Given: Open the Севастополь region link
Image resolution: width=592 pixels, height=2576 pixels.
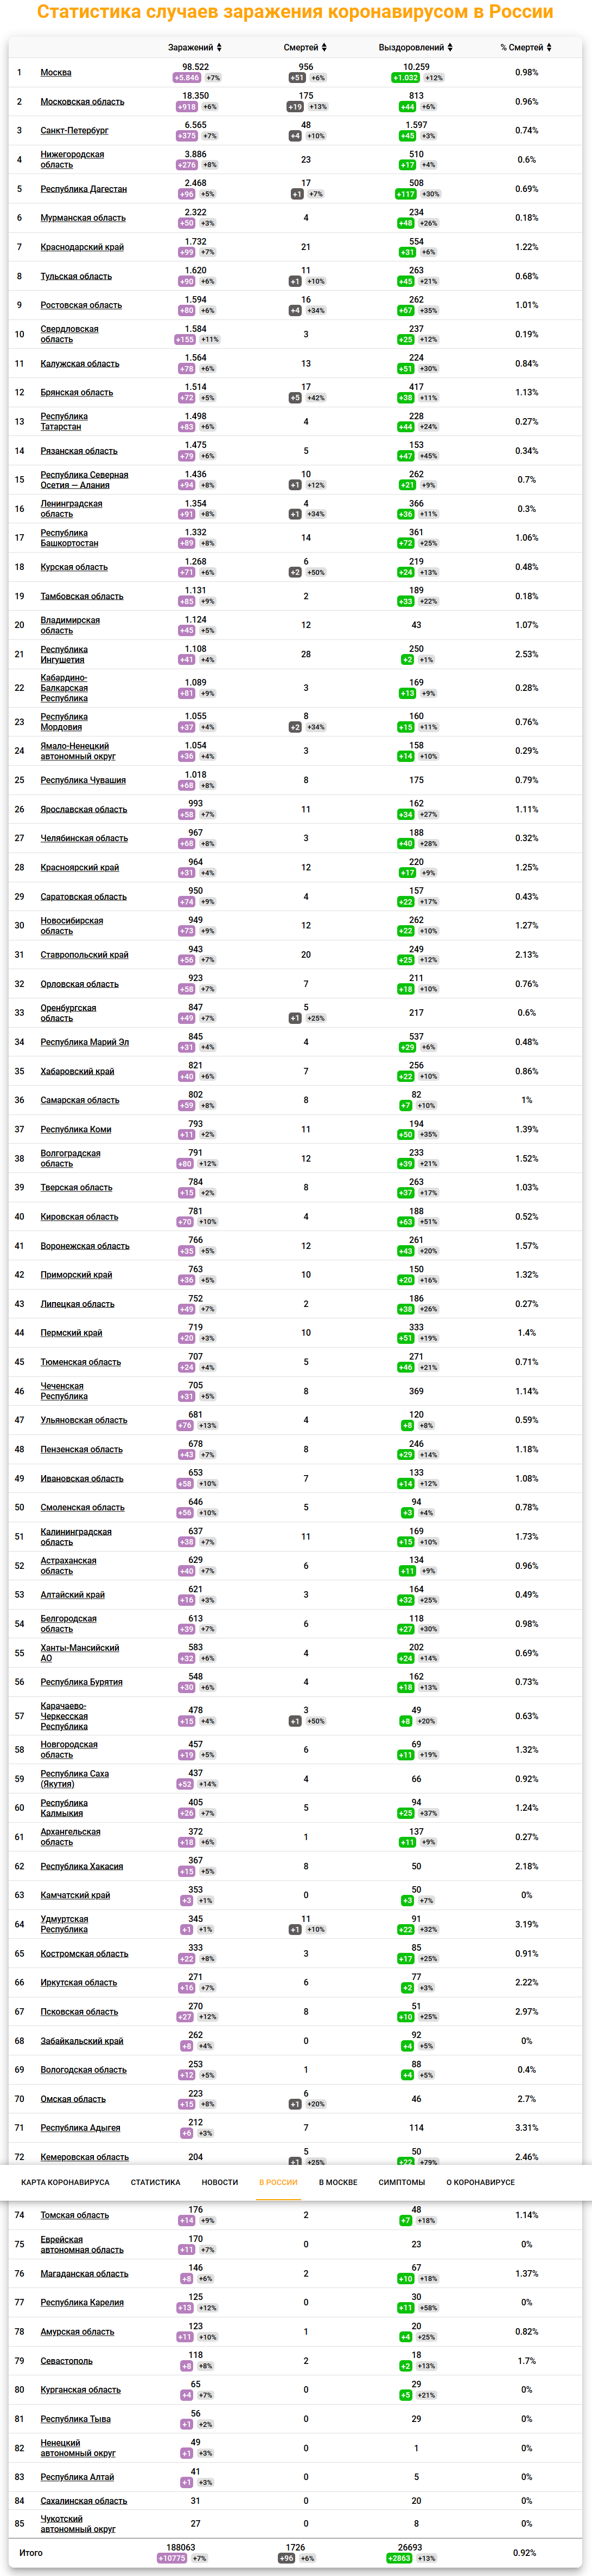Looking at the screenshot, I should [66, 2361].
